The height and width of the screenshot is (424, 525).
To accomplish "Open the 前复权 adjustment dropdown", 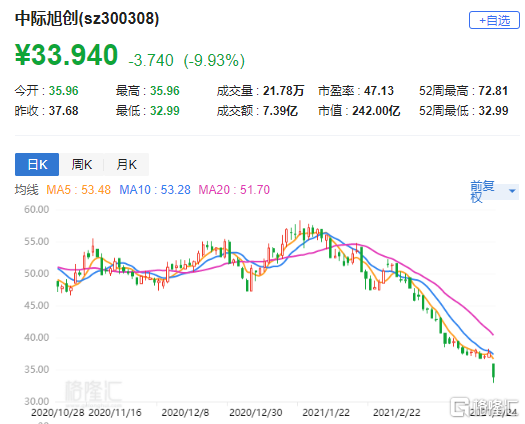I will 494,192.
